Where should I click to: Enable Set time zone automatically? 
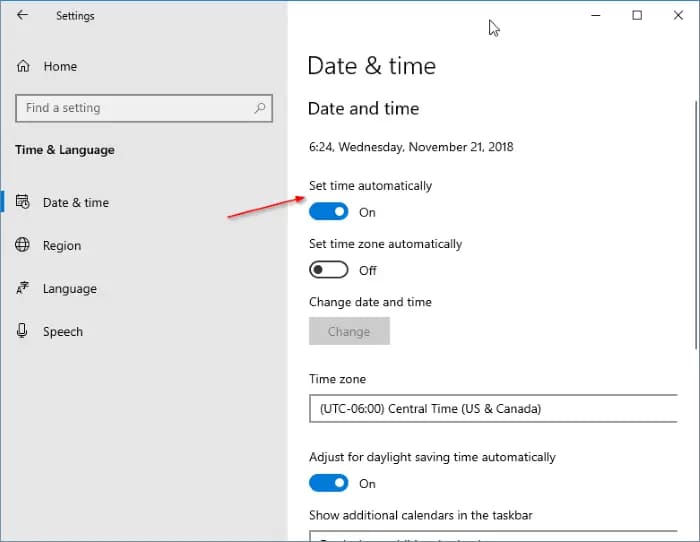pyautogui.click(x=329, y=270)
